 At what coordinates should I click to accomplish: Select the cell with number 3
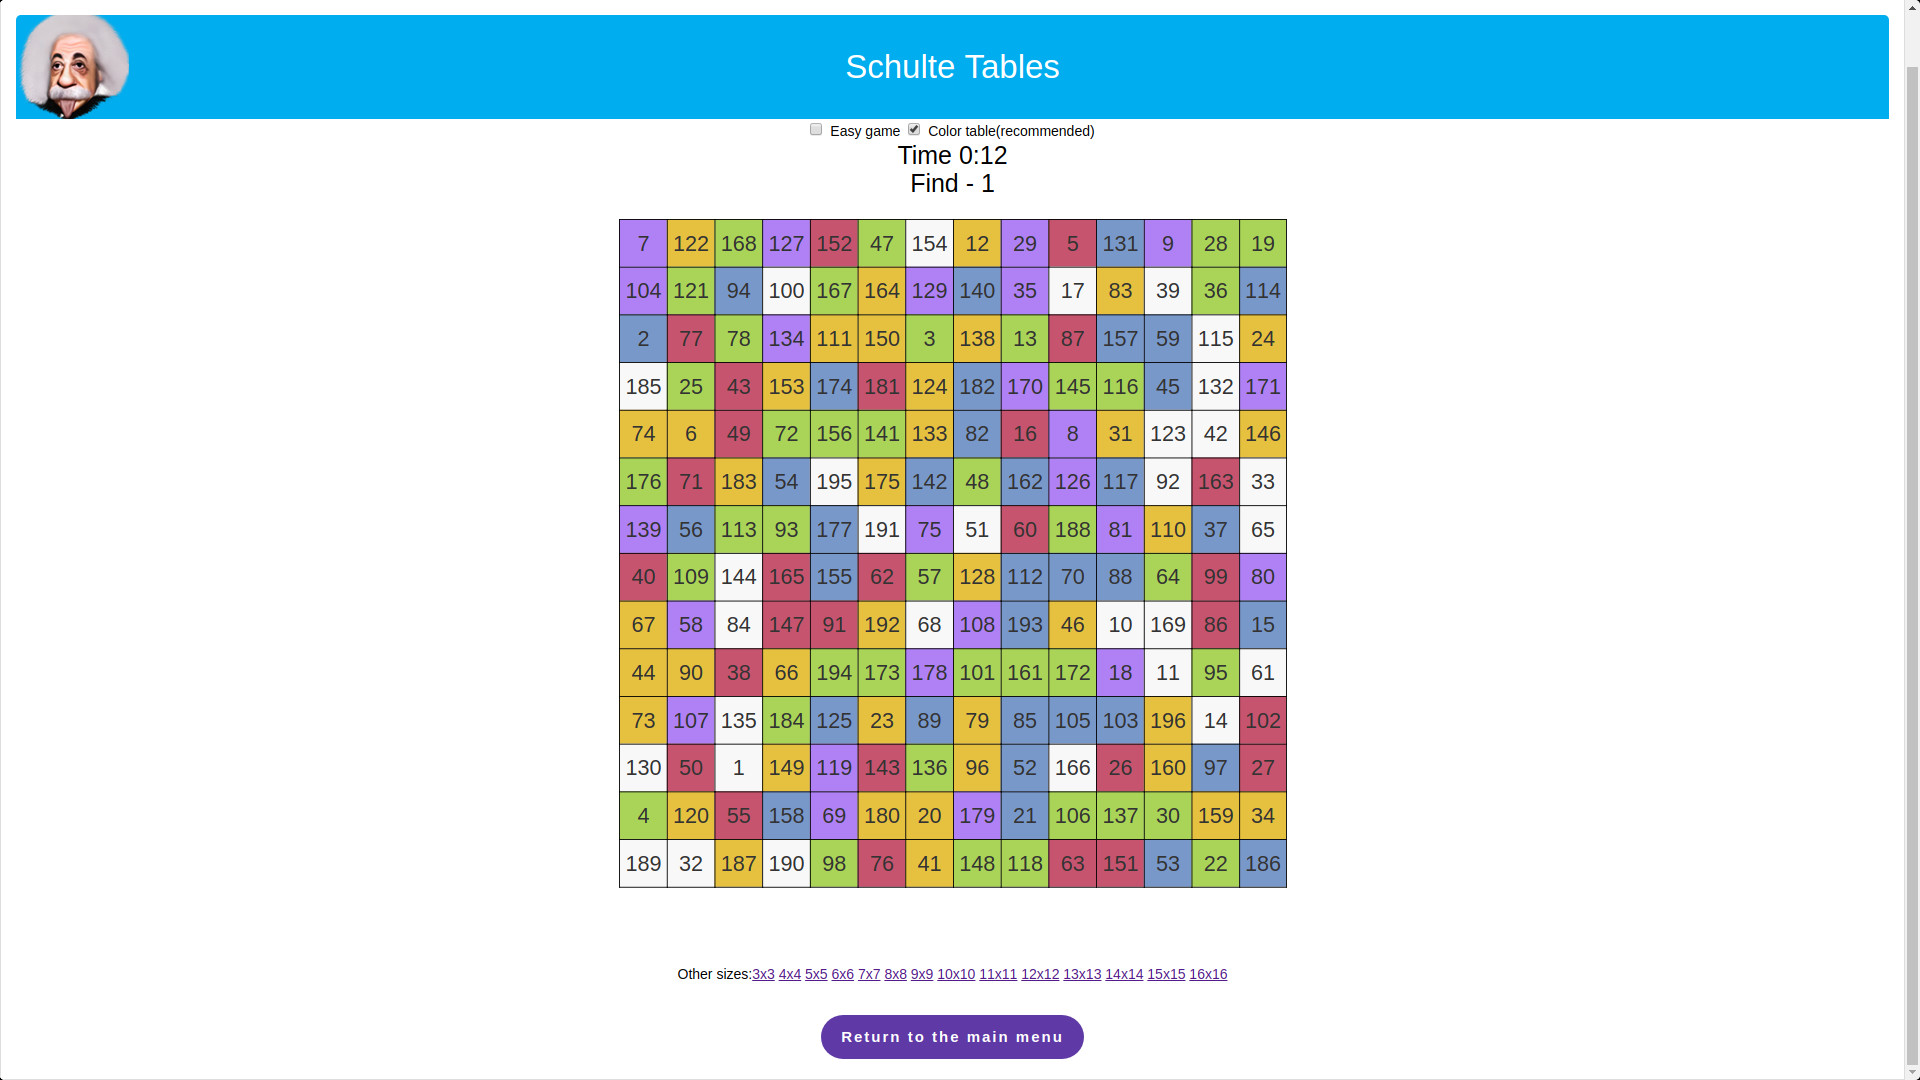[x=929, y=339]
